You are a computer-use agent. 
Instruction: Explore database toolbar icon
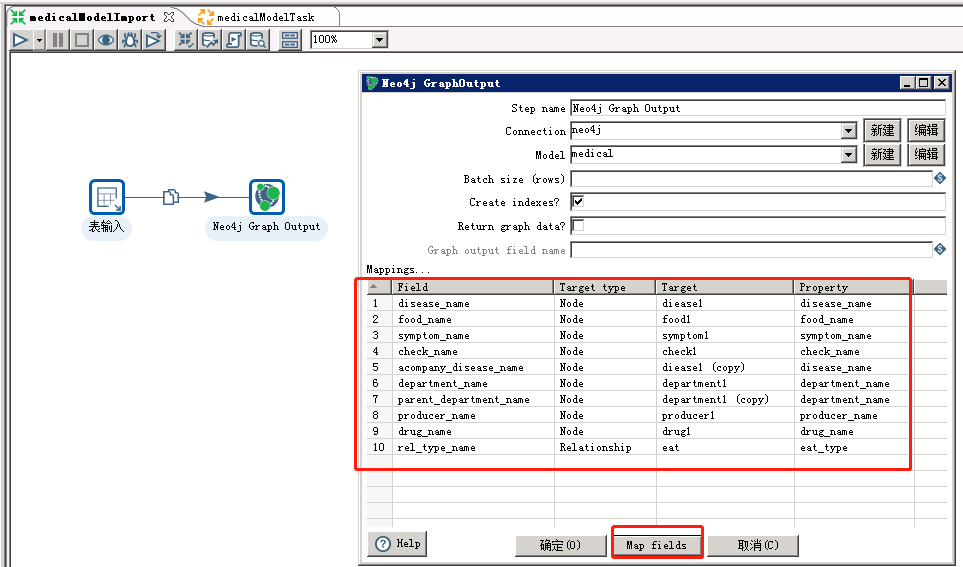coord(258,41)
